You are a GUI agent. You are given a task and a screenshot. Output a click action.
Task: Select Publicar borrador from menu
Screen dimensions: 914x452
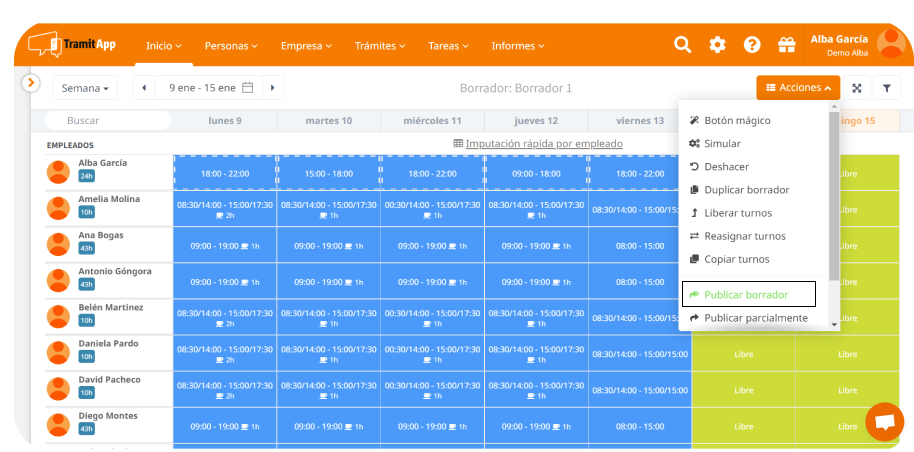point(747,295)
